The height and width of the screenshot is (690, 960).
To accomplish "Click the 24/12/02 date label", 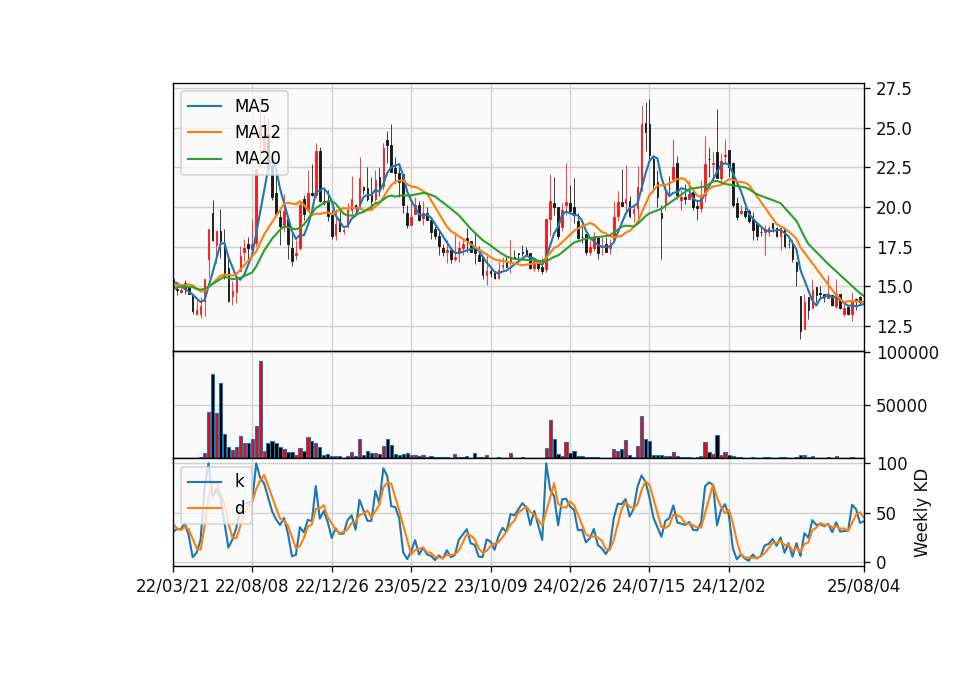I will 729,586.
